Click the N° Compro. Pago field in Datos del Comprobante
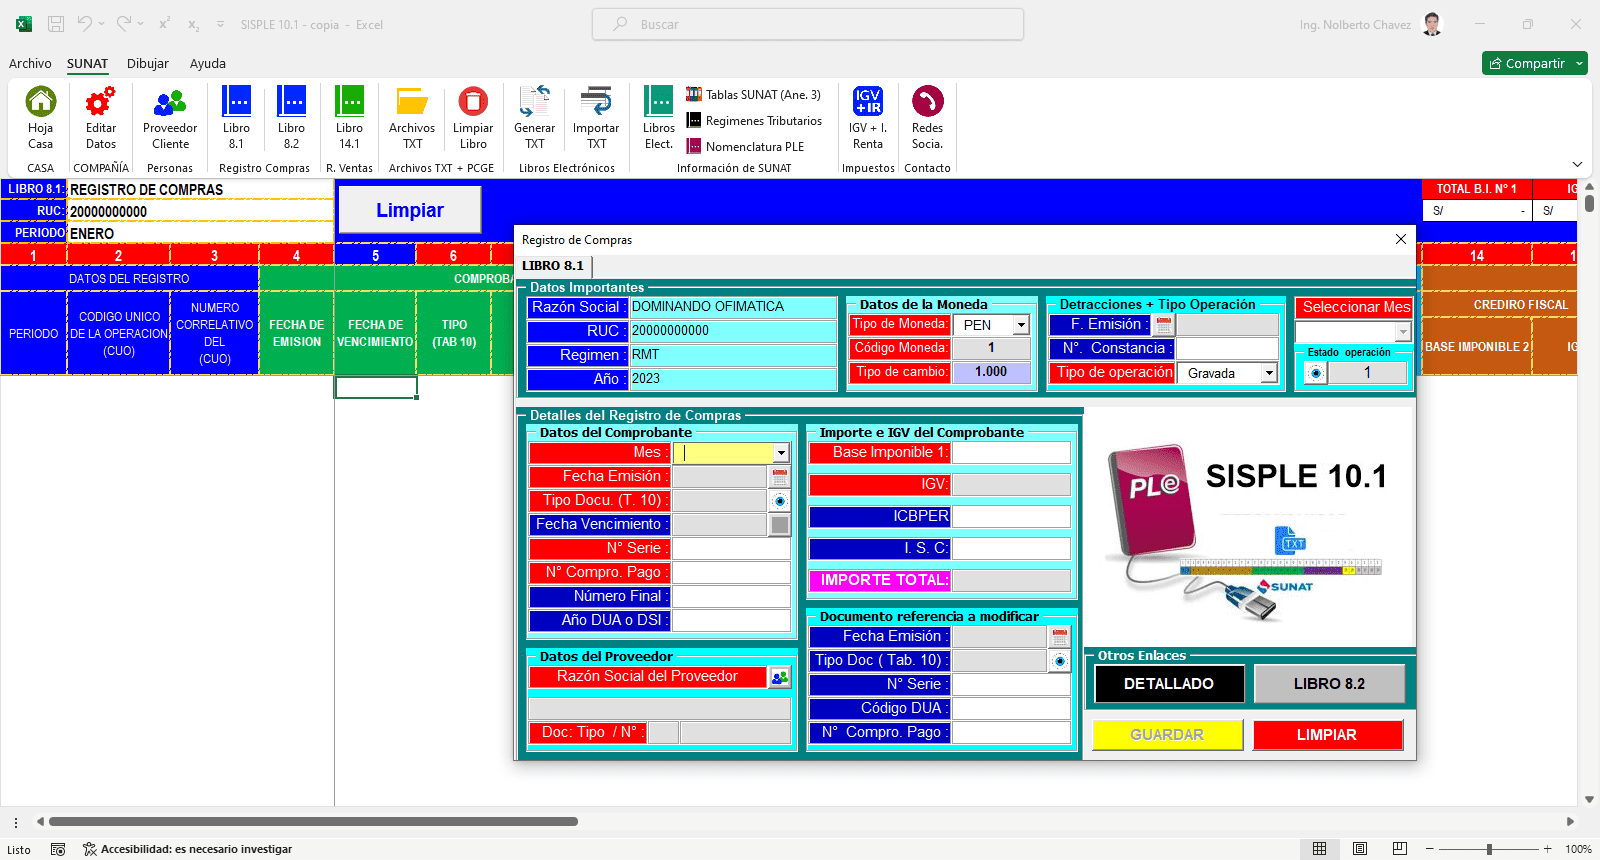The width and height of the screenshot is (1600, 860). pyautogui.click(x=731, y=573)
